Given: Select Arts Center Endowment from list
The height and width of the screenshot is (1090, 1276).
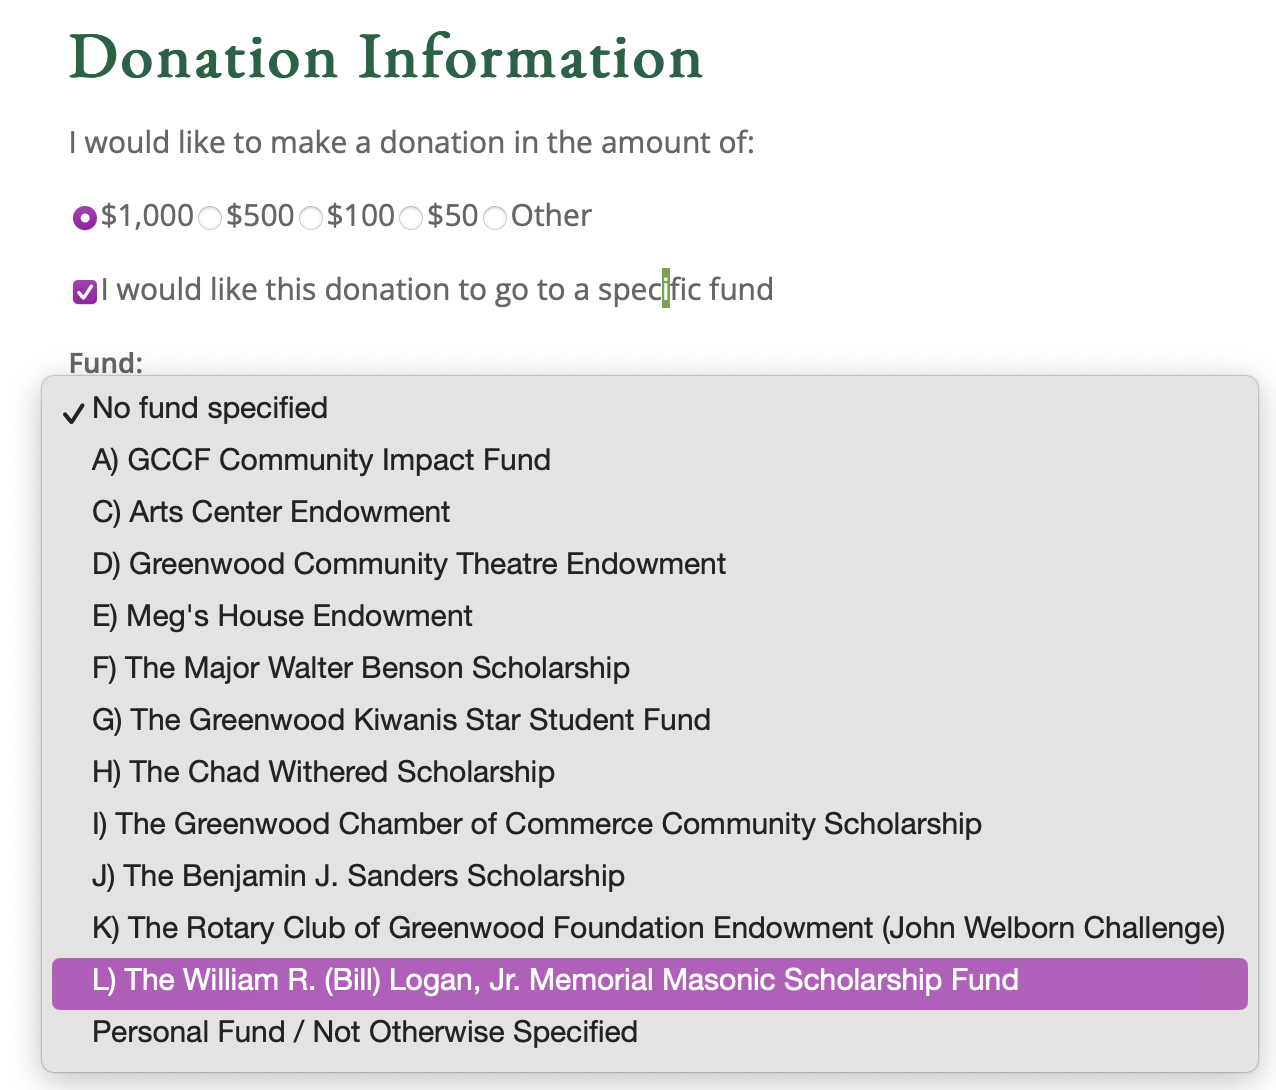Looking at the screenshot, I should pos(650,512).
